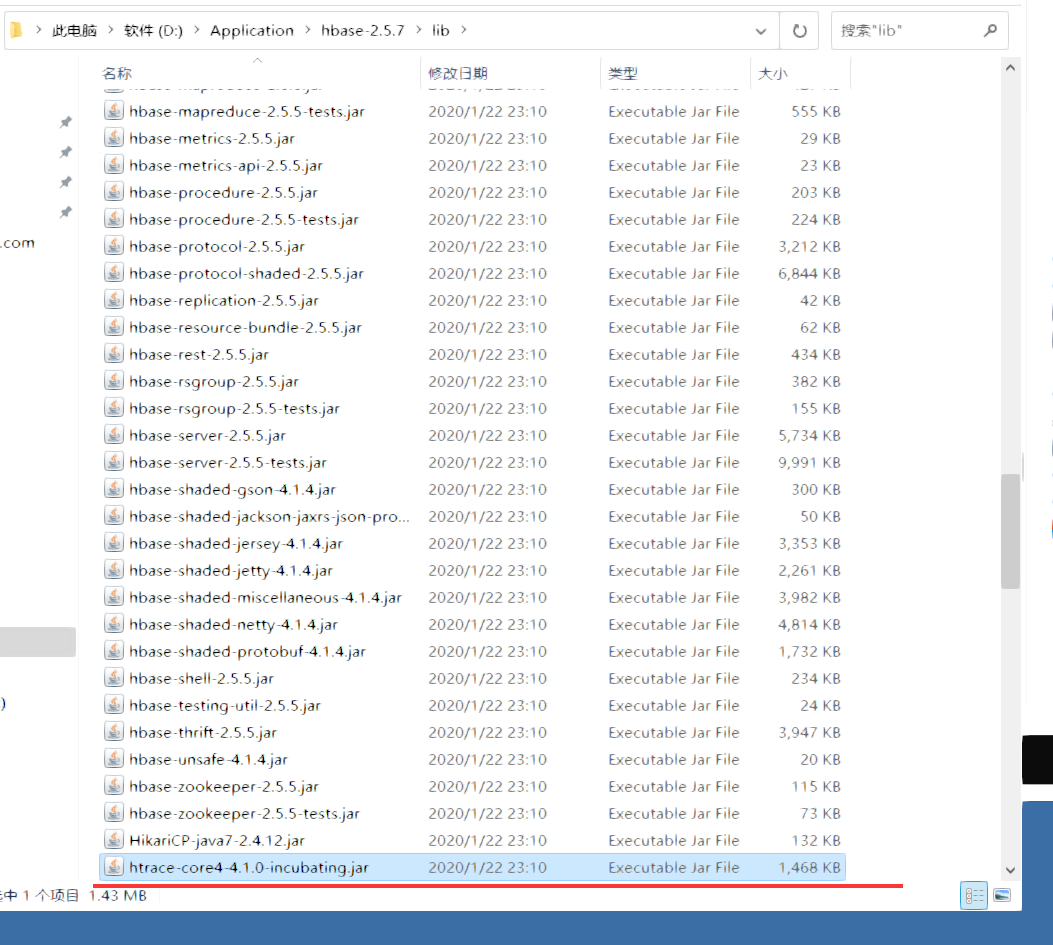Open the address bar history dropdown
Viewport: 1053px width, 945px height.
point(761,31)
